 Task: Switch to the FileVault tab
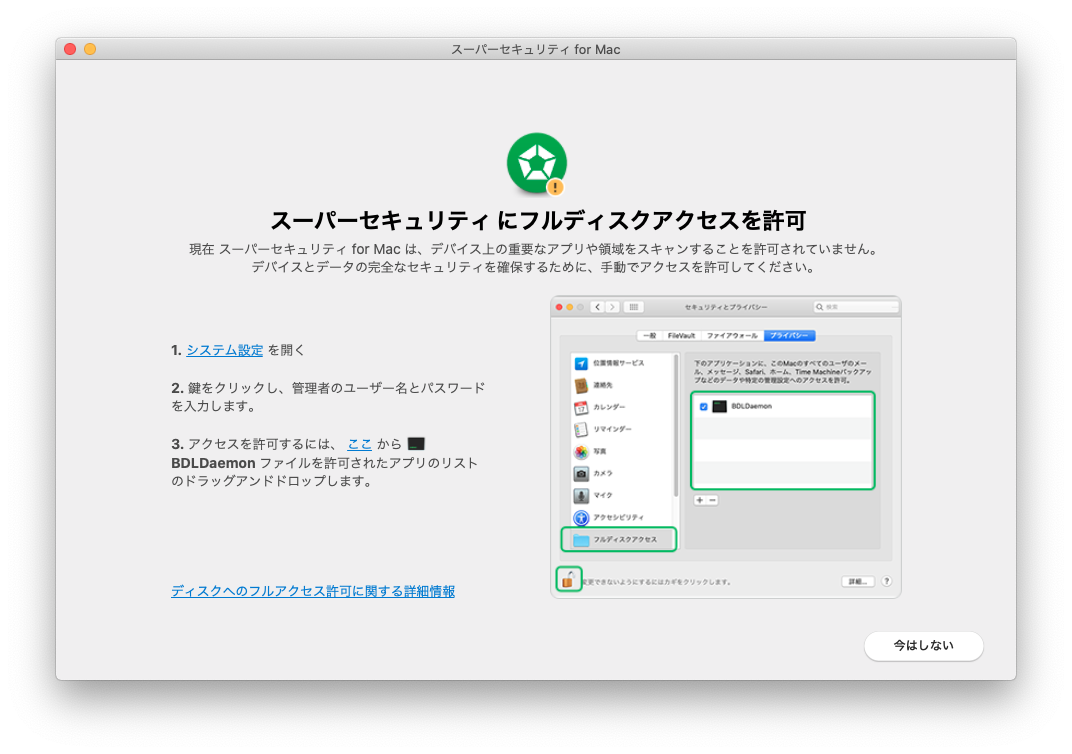click(x=681, y=336)
